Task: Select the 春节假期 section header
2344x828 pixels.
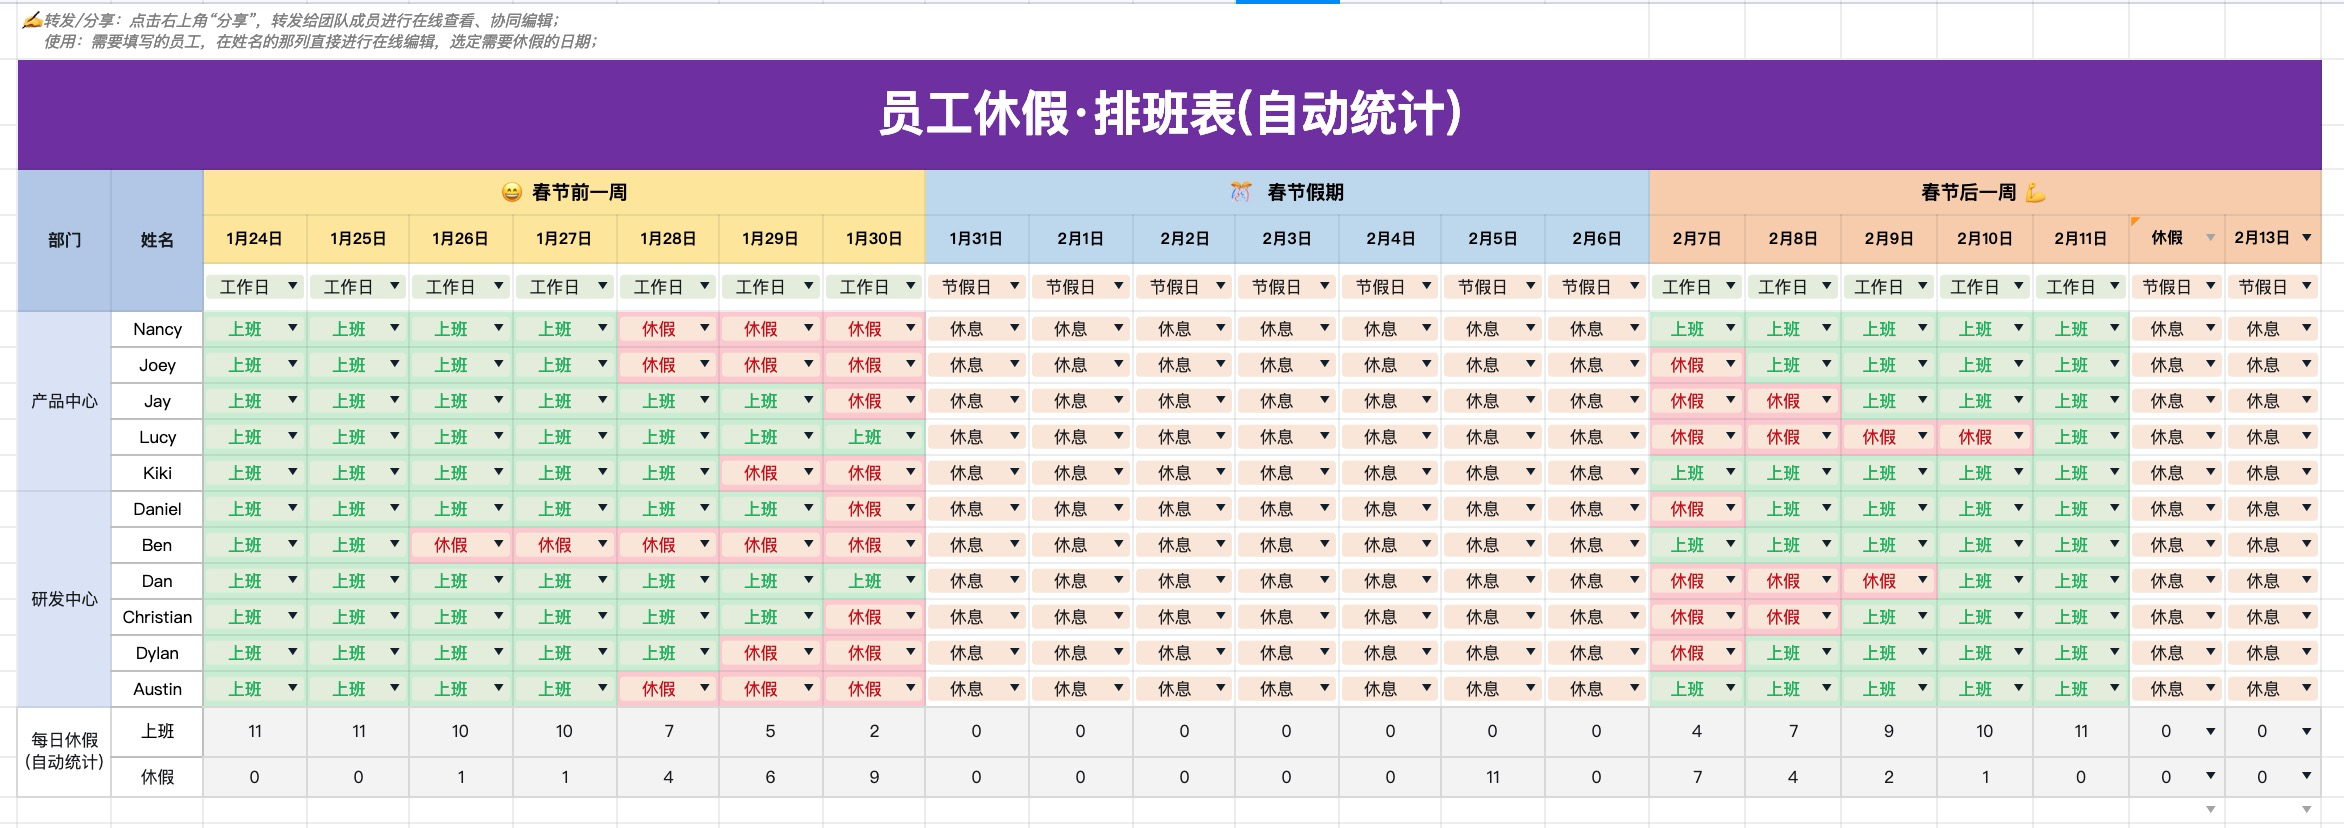Action: point(1287,192)
